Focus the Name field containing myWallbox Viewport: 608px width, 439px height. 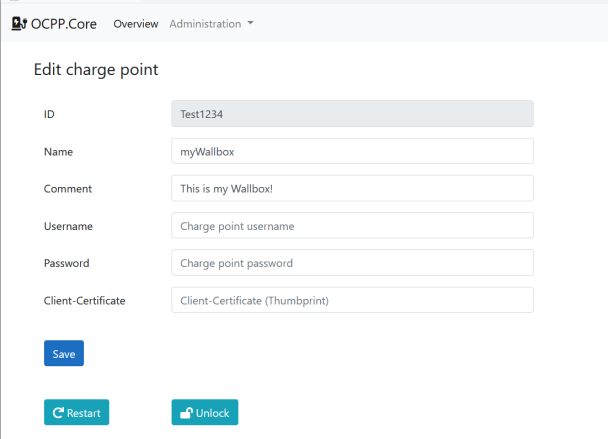coord(352,151)
